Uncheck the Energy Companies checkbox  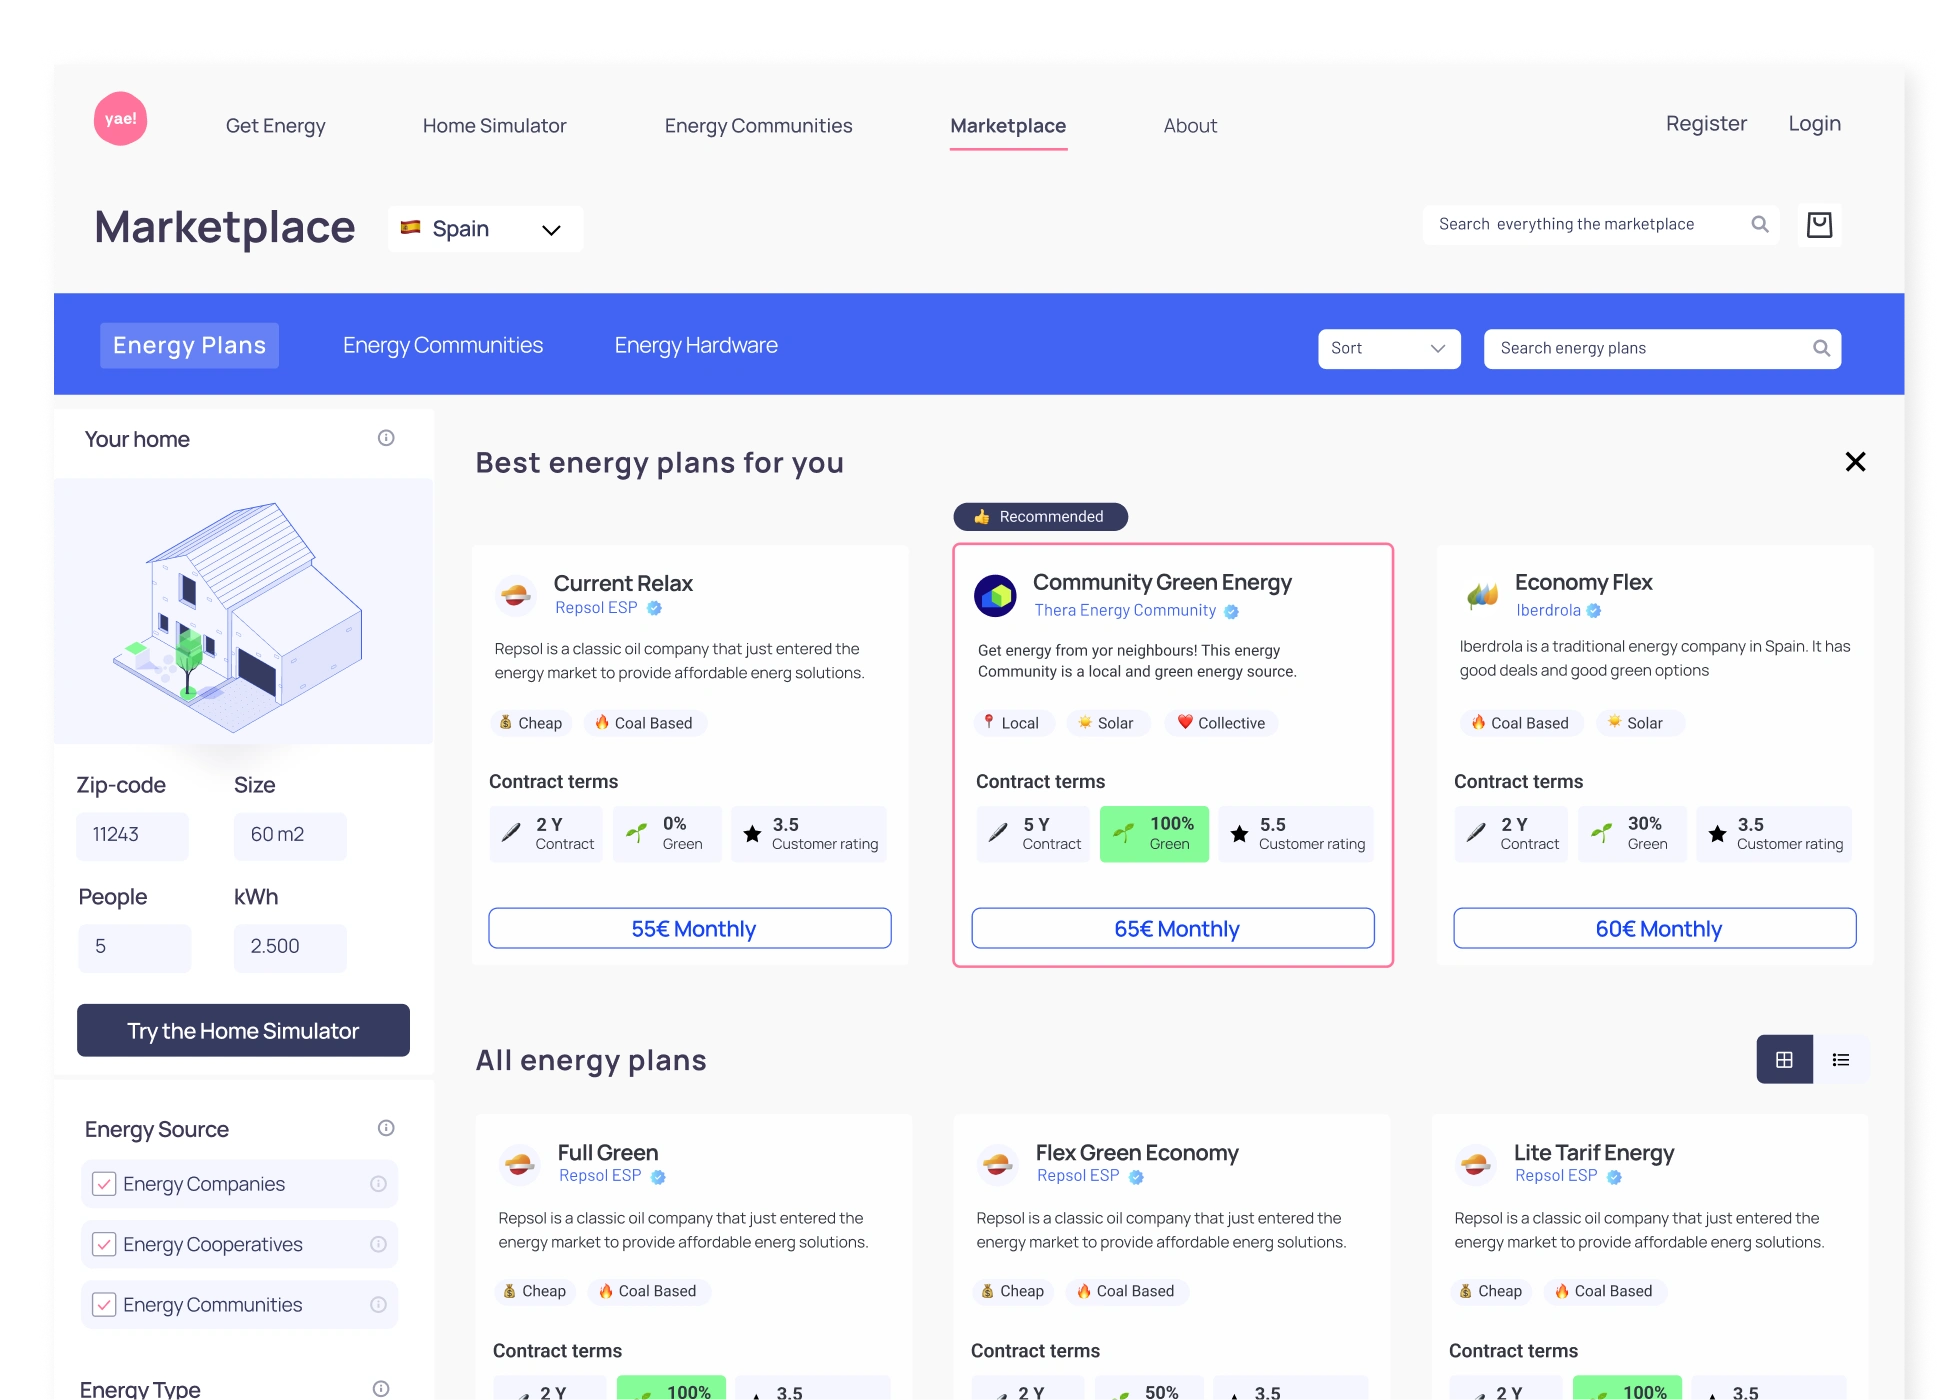[x=104, y=1184]
